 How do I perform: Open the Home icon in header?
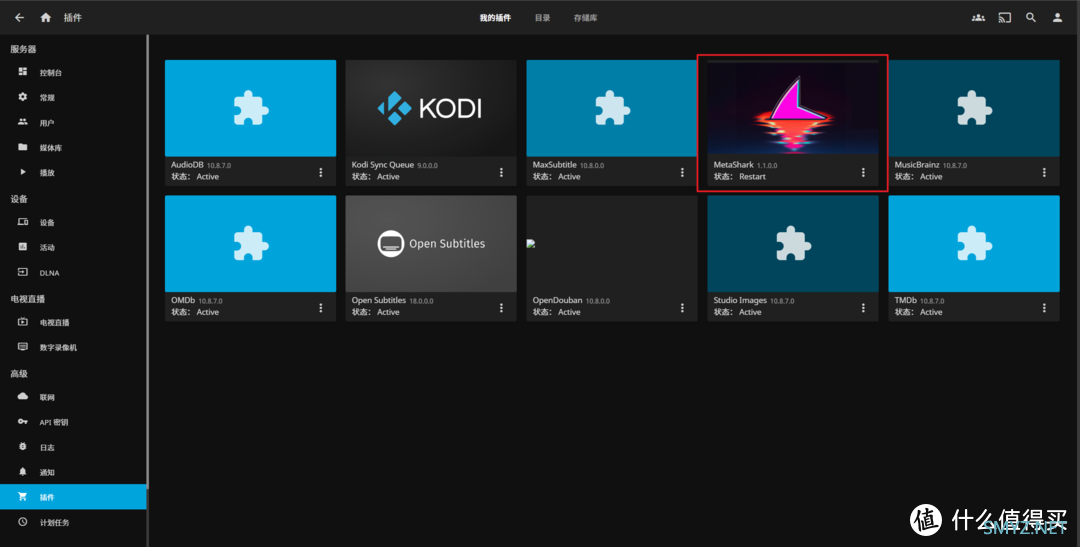click(45, 18)
